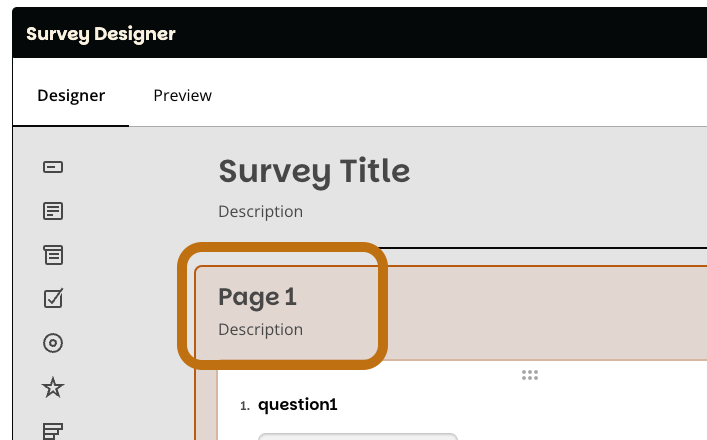Edit the survey Description text
Image resolution: width=707 pixels, height=440 pixels.
260,212
